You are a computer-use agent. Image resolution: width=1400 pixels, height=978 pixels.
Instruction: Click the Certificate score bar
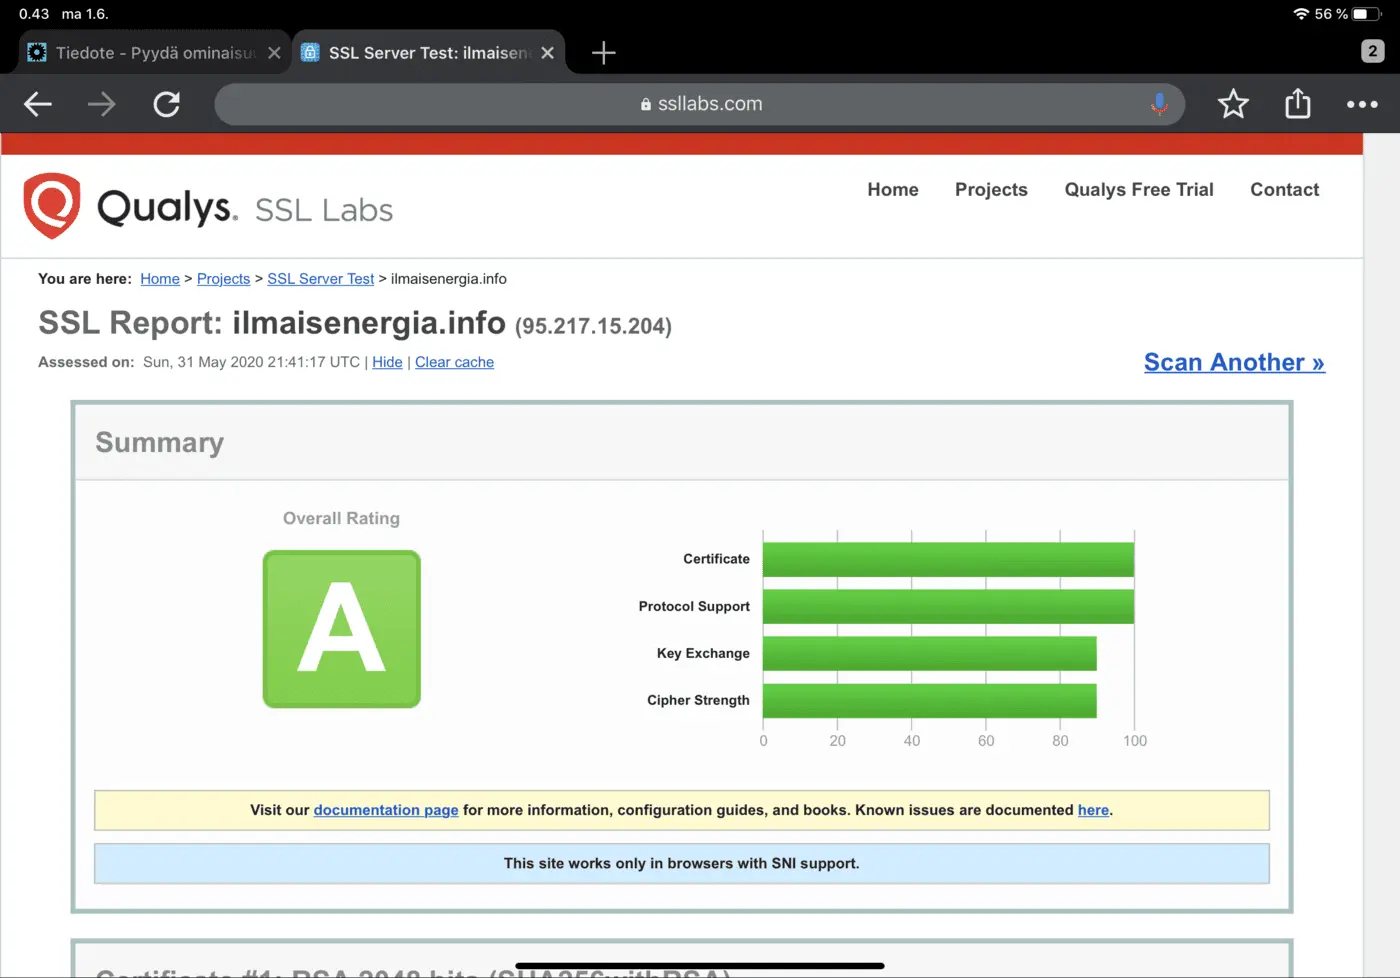click(x=948, y=559)
